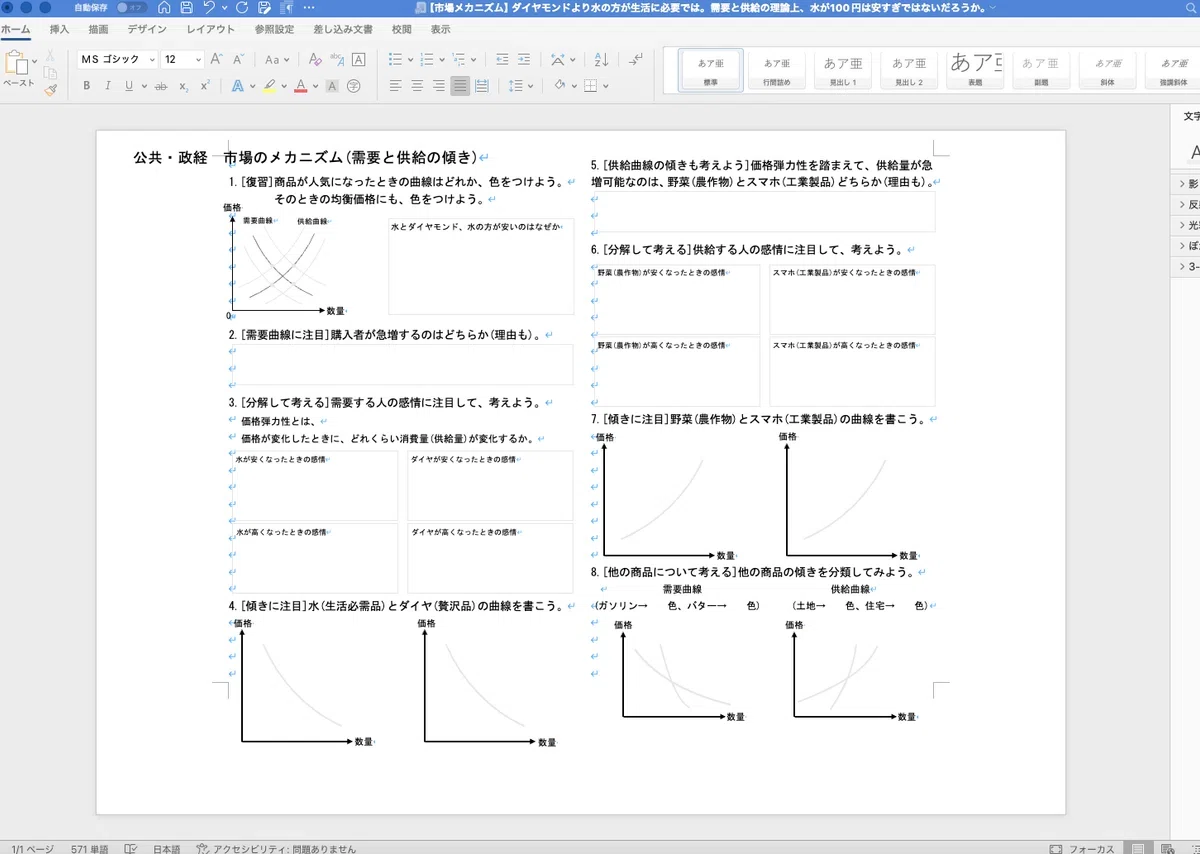Open the font color dropdown arrow
The width and height of the screenshot is (1200, 854).
point(315,87)
